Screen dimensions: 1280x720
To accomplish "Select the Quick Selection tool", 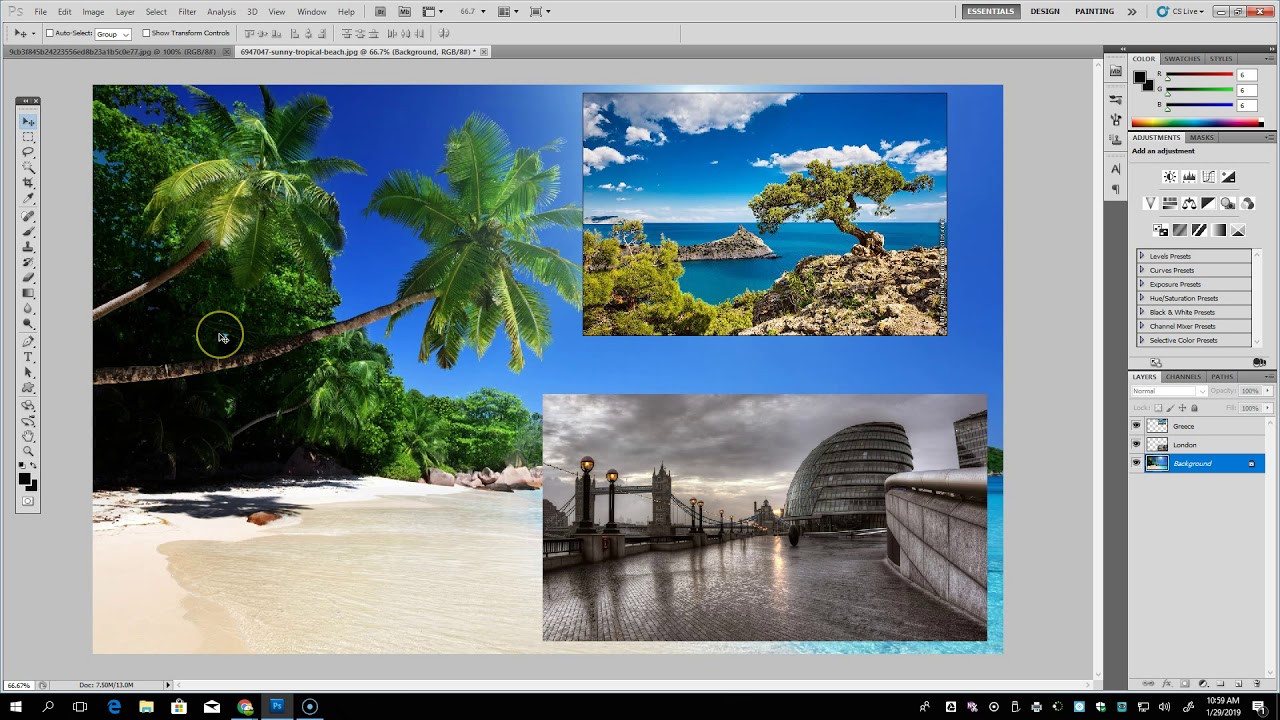I will click(x=28, y=167).
